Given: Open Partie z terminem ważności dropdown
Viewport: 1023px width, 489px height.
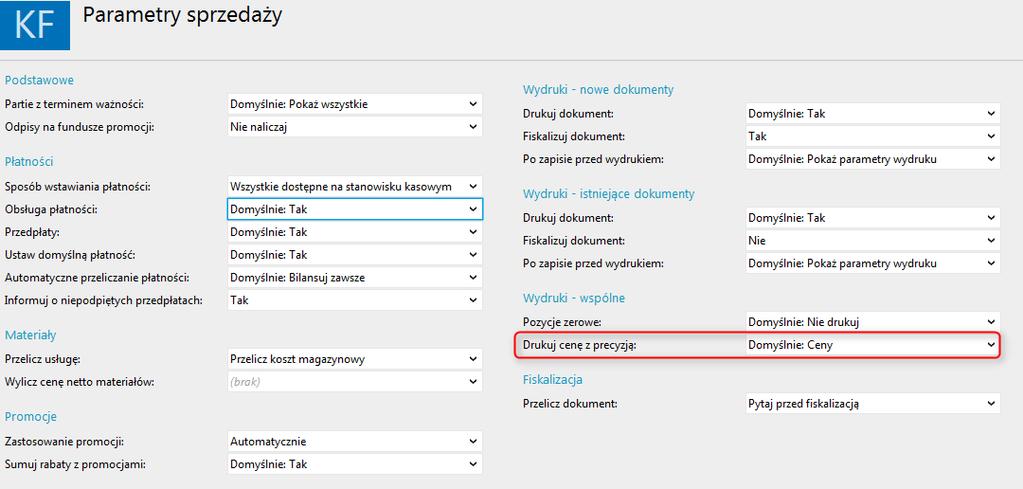Looking at the screenshot, I should [355, 104].
